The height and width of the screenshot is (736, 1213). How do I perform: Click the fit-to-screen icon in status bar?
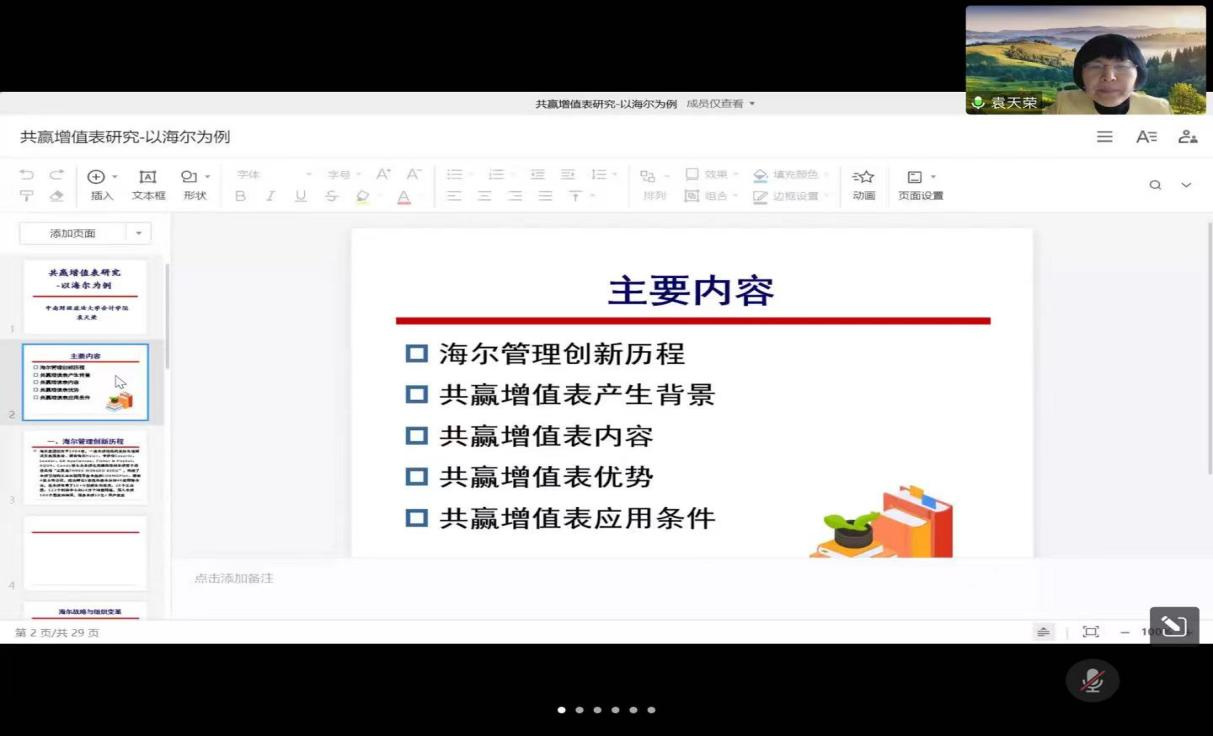[x=1090, y=632]
